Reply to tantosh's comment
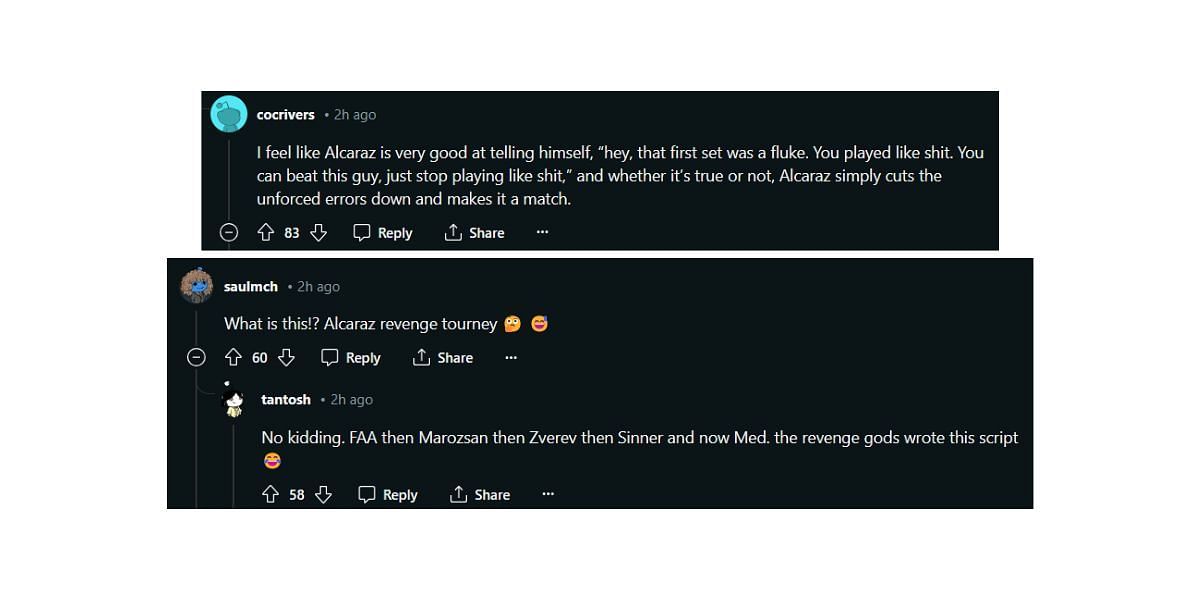 [x=388, y=495]
